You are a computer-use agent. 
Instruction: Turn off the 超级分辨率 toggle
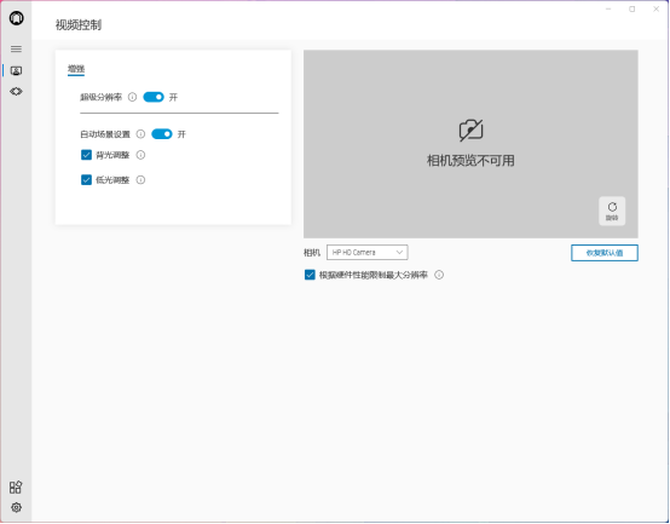[x=153, y=97]
